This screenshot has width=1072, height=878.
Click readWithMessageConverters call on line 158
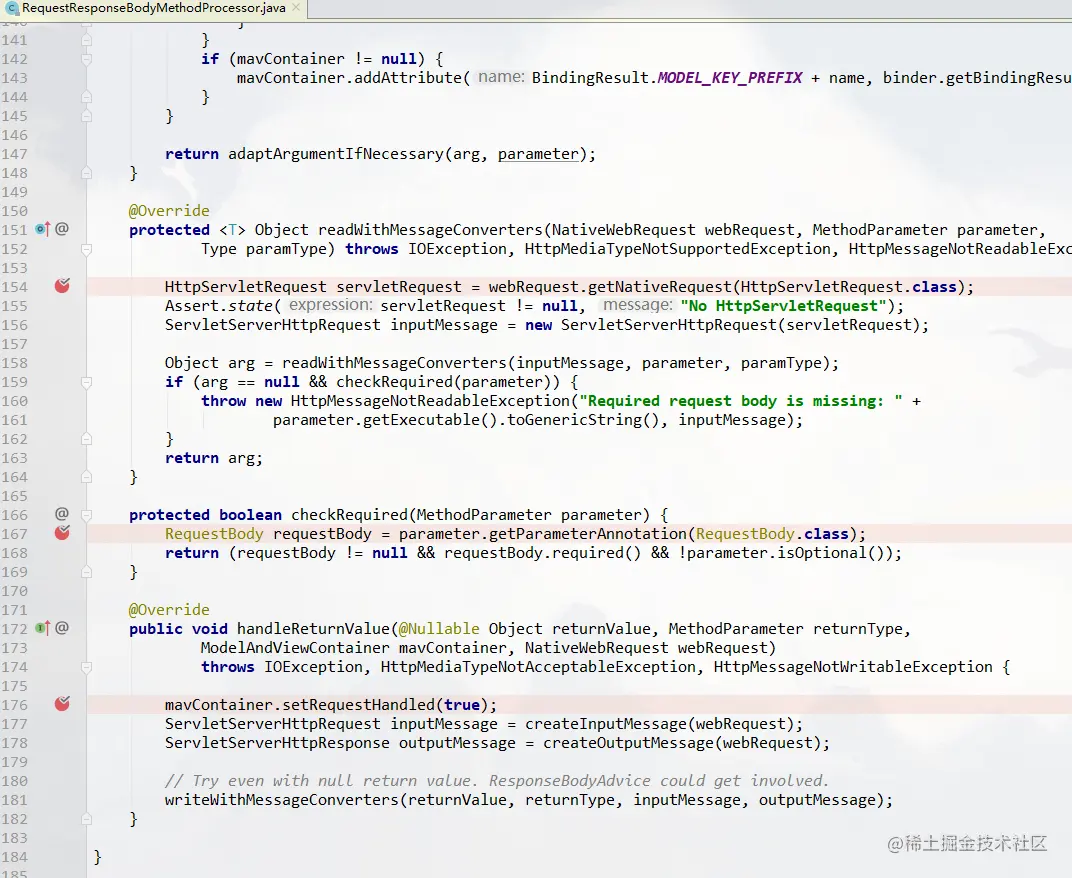click(x=394, y=363)
